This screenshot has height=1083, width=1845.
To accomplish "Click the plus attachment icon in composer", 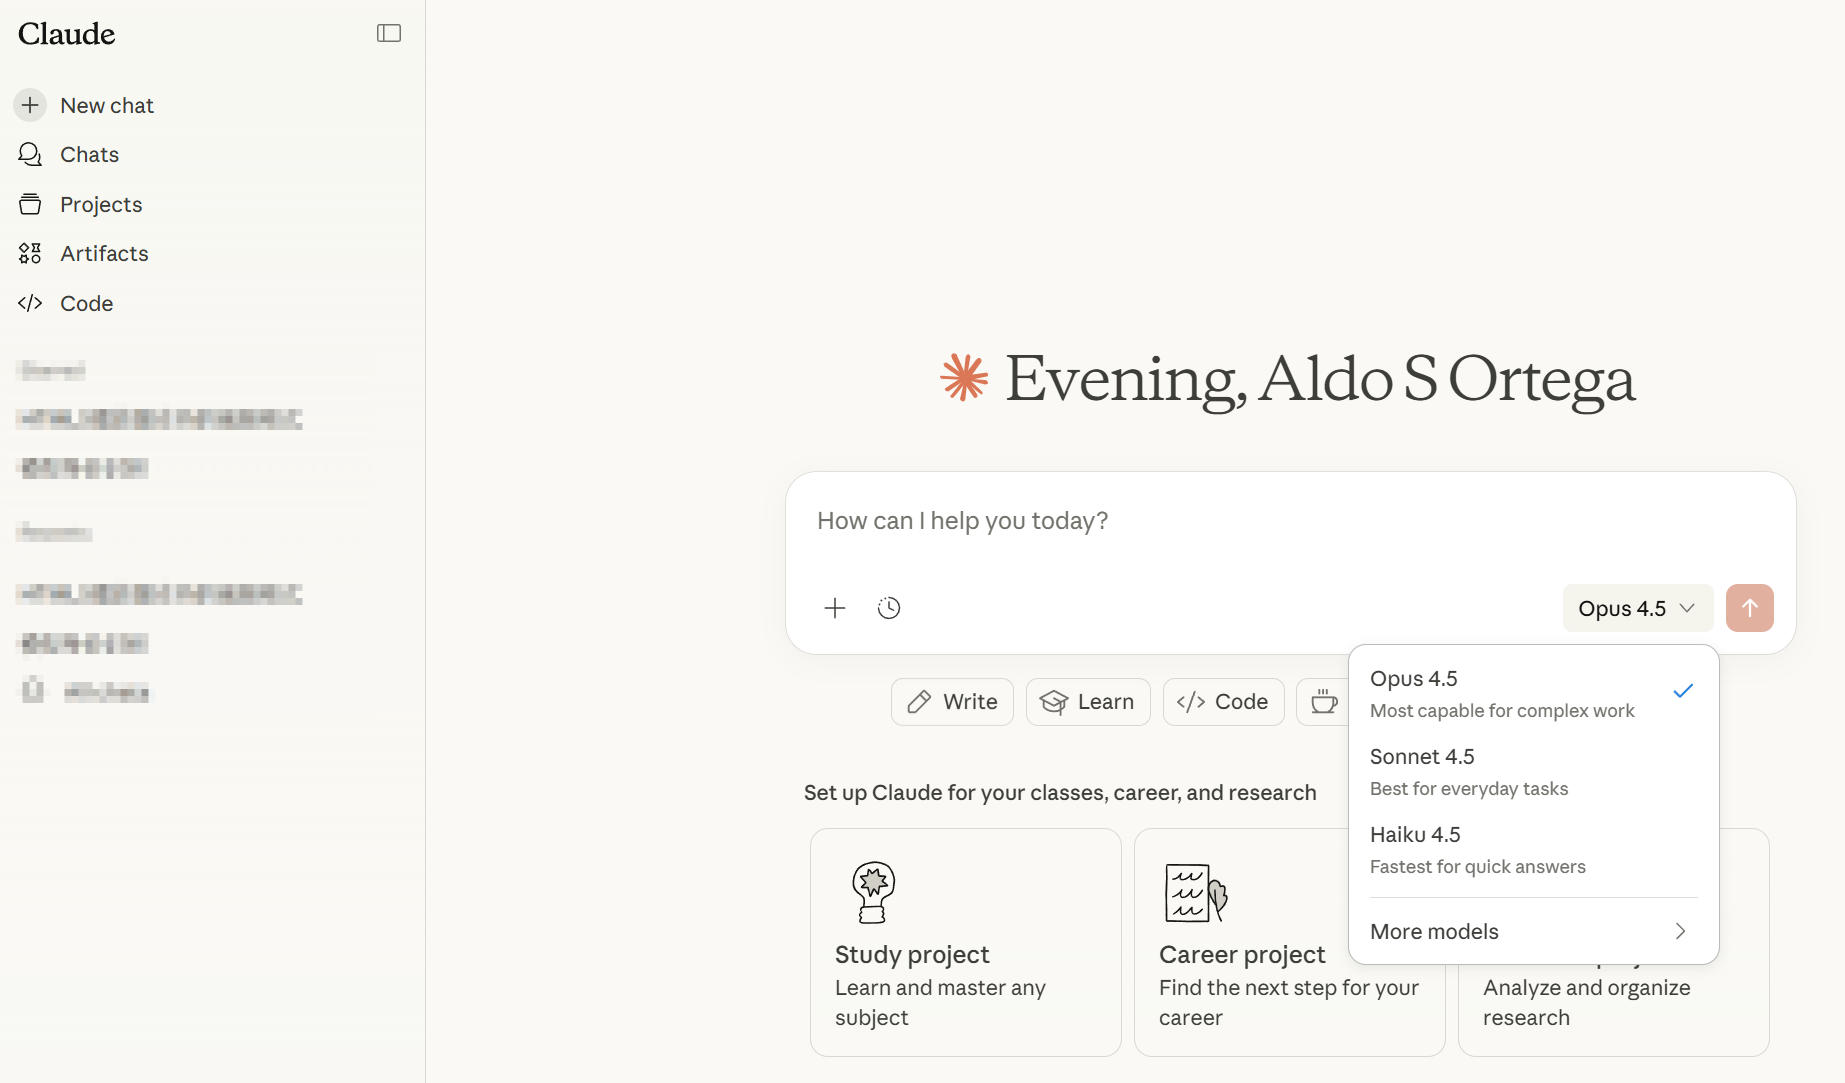I will 835,608.
